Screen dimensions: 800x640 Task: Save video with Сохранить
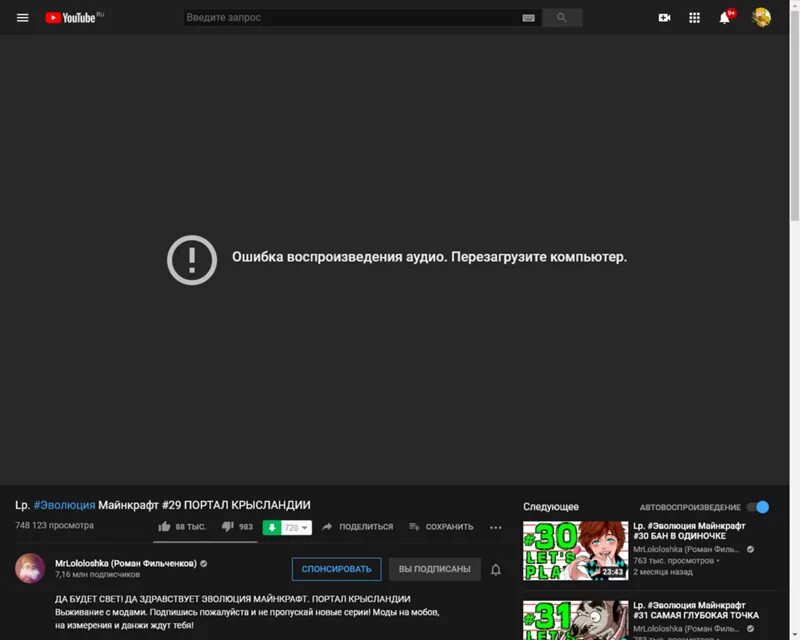[441, 527]
